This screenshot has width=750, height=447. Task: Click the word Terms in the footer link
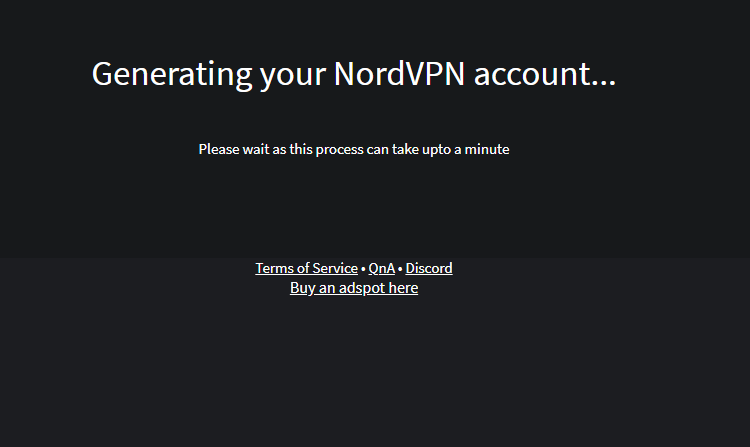(x=274, y=268)
